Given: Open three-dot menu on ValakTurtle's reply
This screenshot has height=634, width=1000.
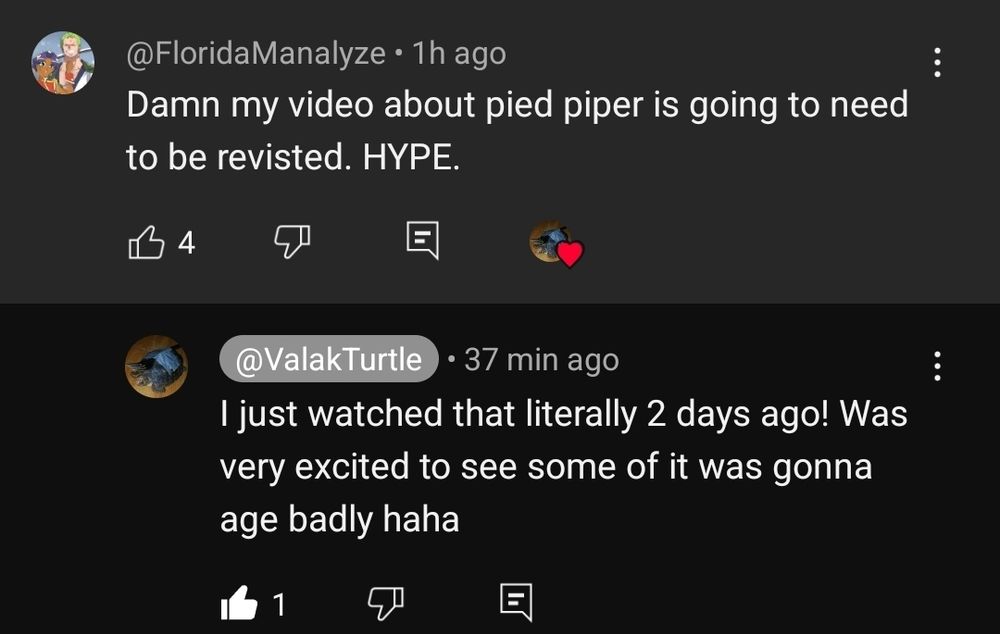Looking at the screenshot, I should [x=936, y=365].
